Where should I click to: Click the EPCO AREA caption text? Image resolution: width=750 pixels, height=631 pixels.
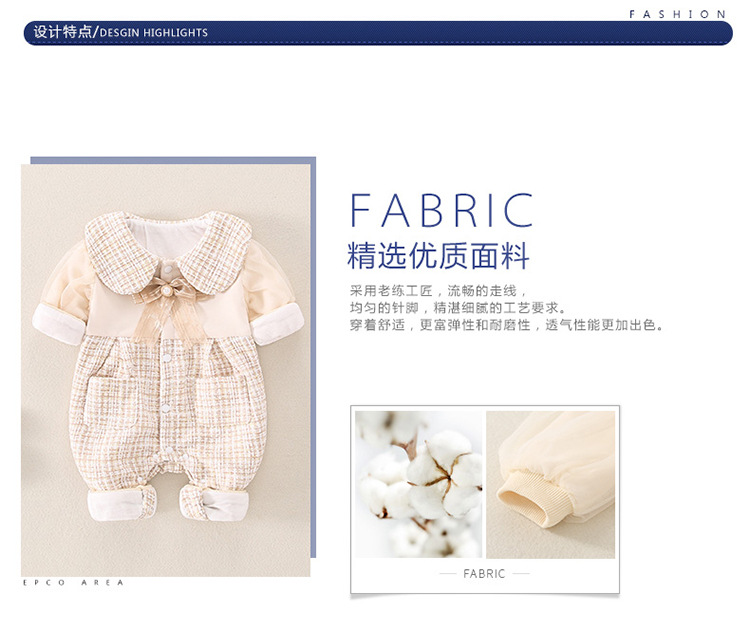[x=73, y=582]
